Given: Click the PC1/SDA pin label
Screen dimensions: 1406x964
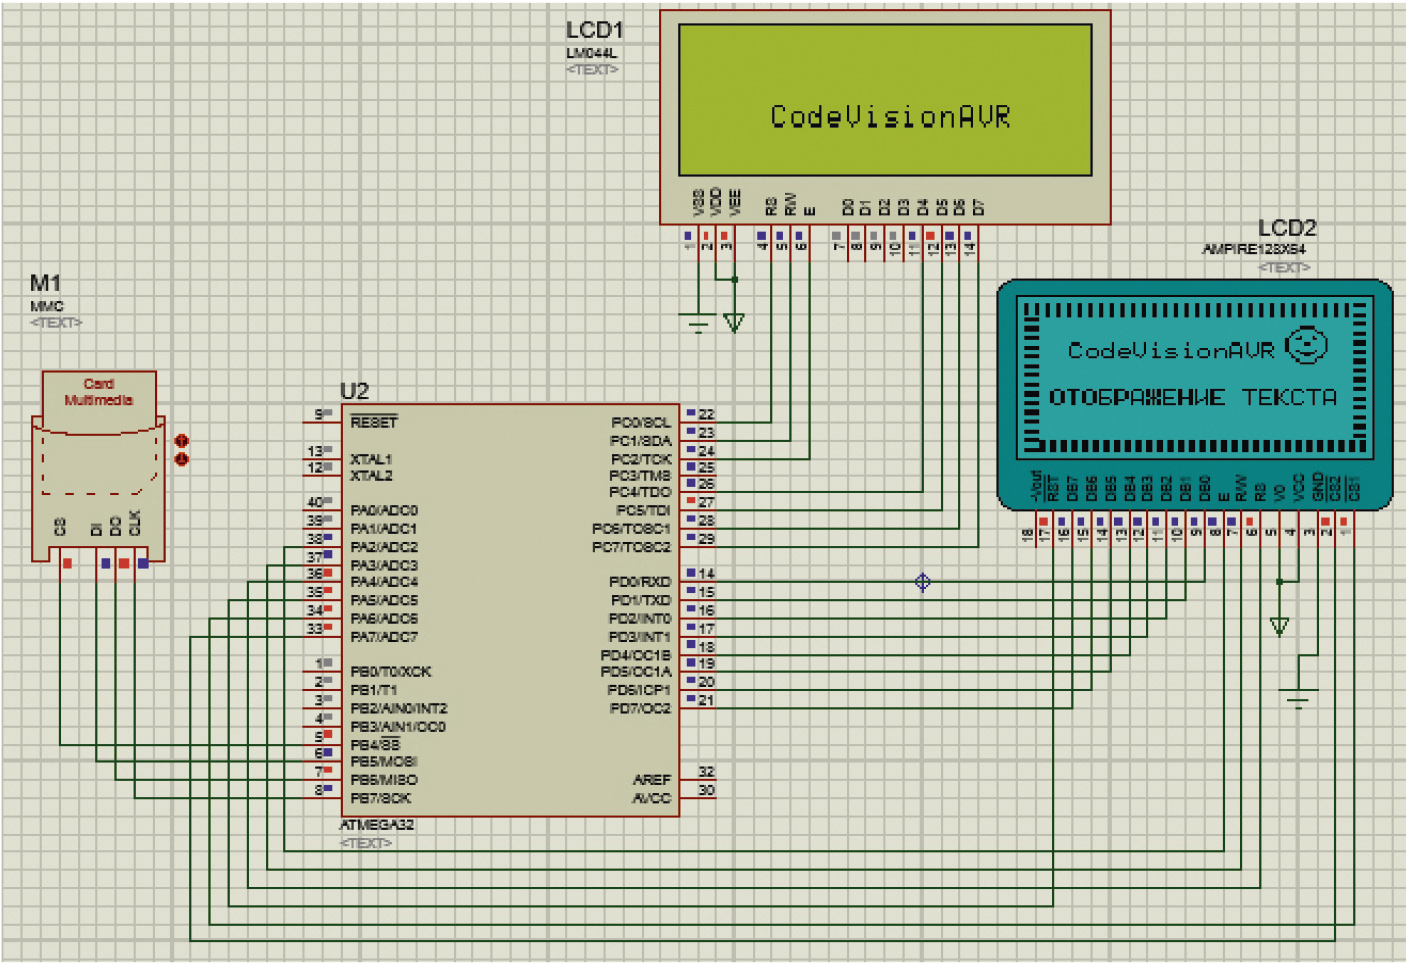Looking at the screenshot, I should click(641, 441).
